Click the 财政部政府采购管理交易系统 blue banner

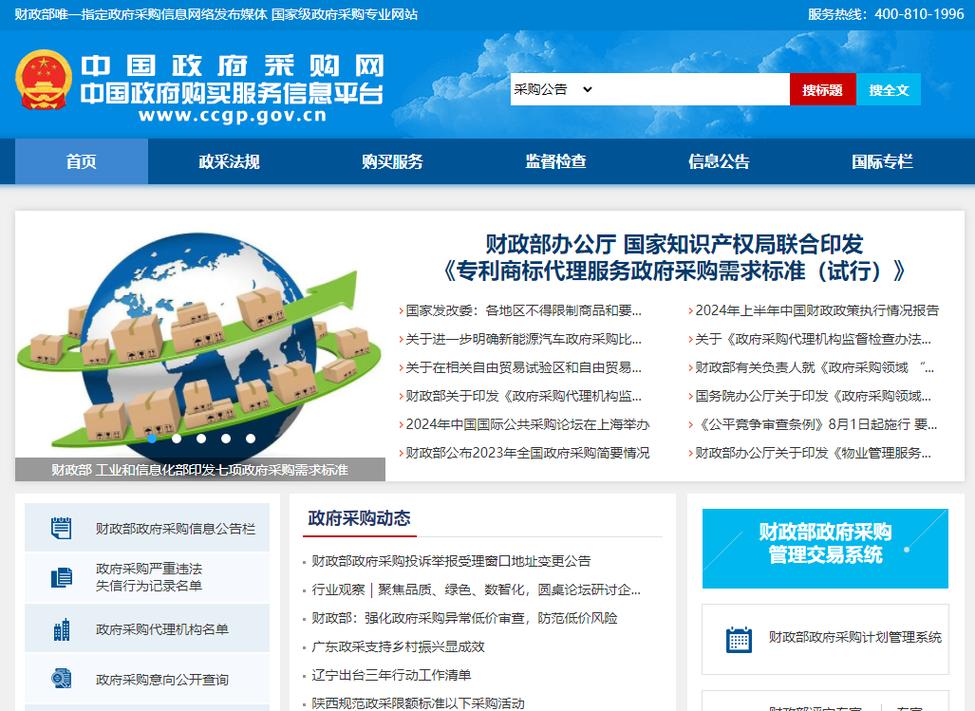point(825,549)
